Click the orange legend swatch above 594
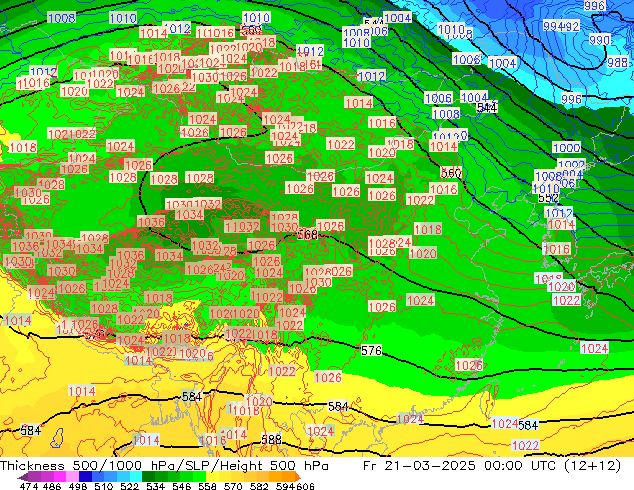 point(289,477)
